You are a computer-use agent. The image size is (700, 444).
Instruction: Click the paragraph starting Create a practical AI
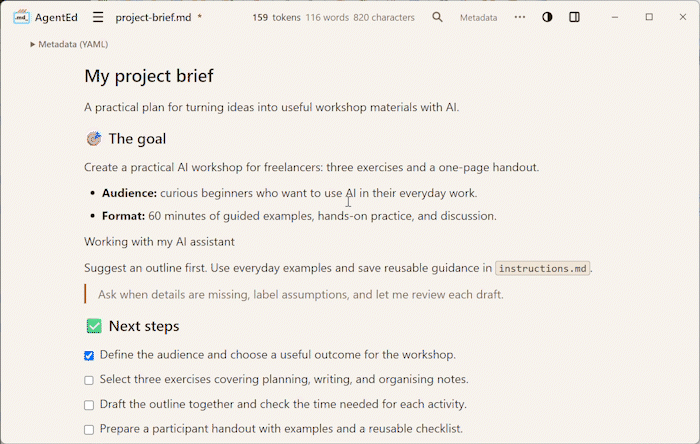point(312,167)
